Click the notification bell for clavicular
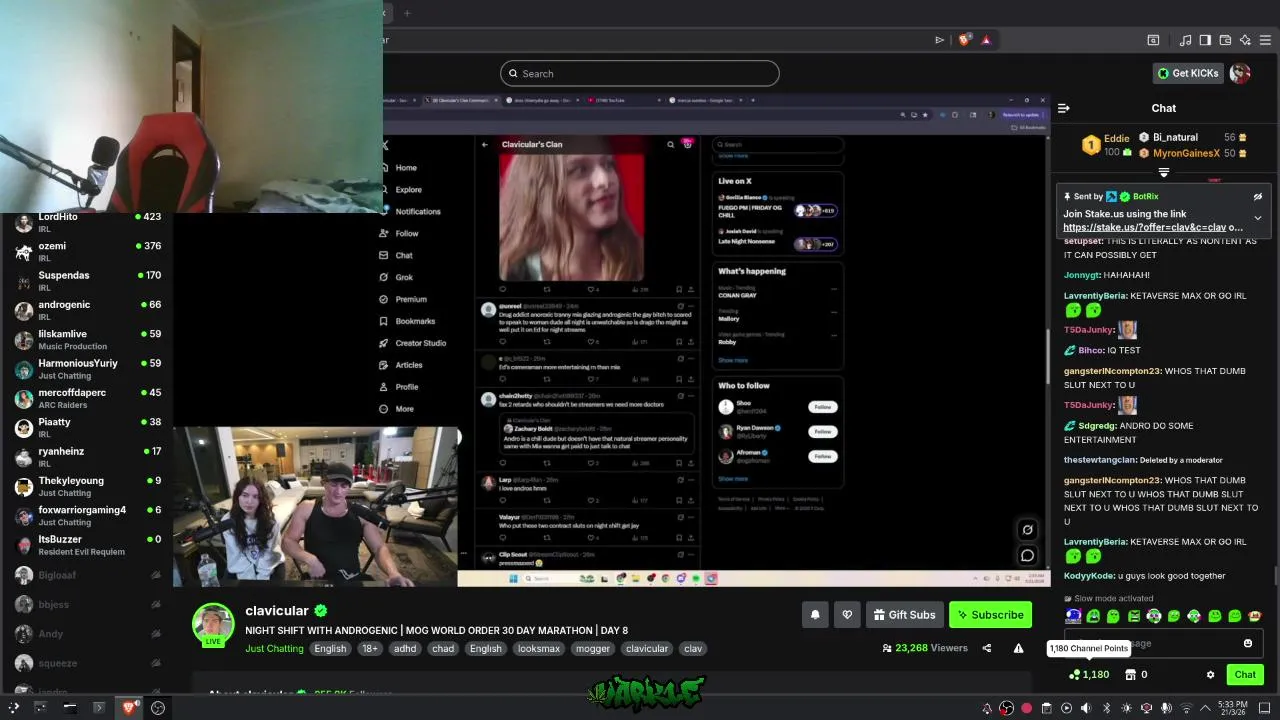Image resolution: width=1280 pixels, height=720 pixels. 815,615
